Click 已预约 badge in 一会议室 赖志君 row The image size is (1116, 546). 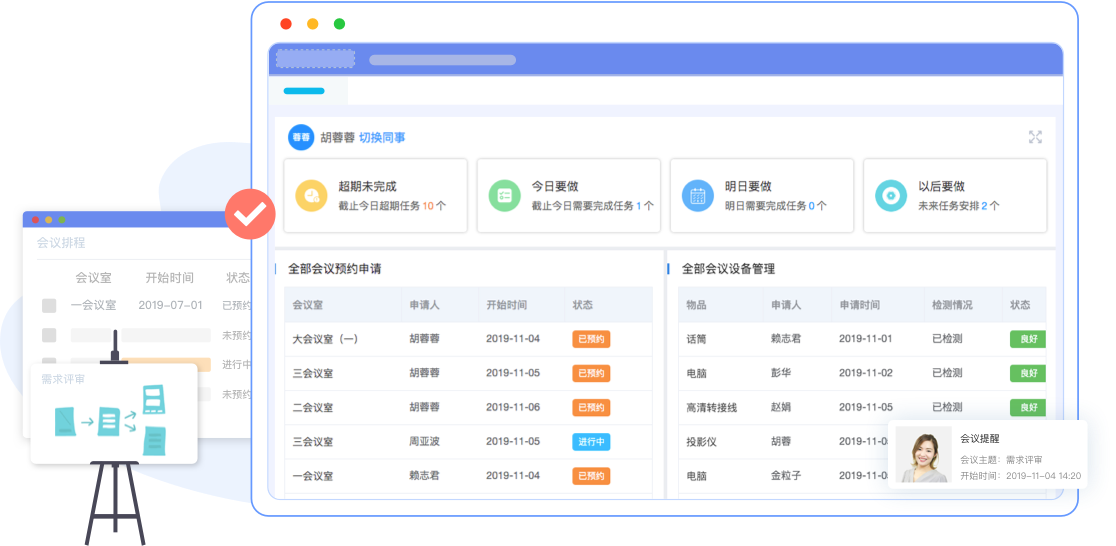point(591,476)
